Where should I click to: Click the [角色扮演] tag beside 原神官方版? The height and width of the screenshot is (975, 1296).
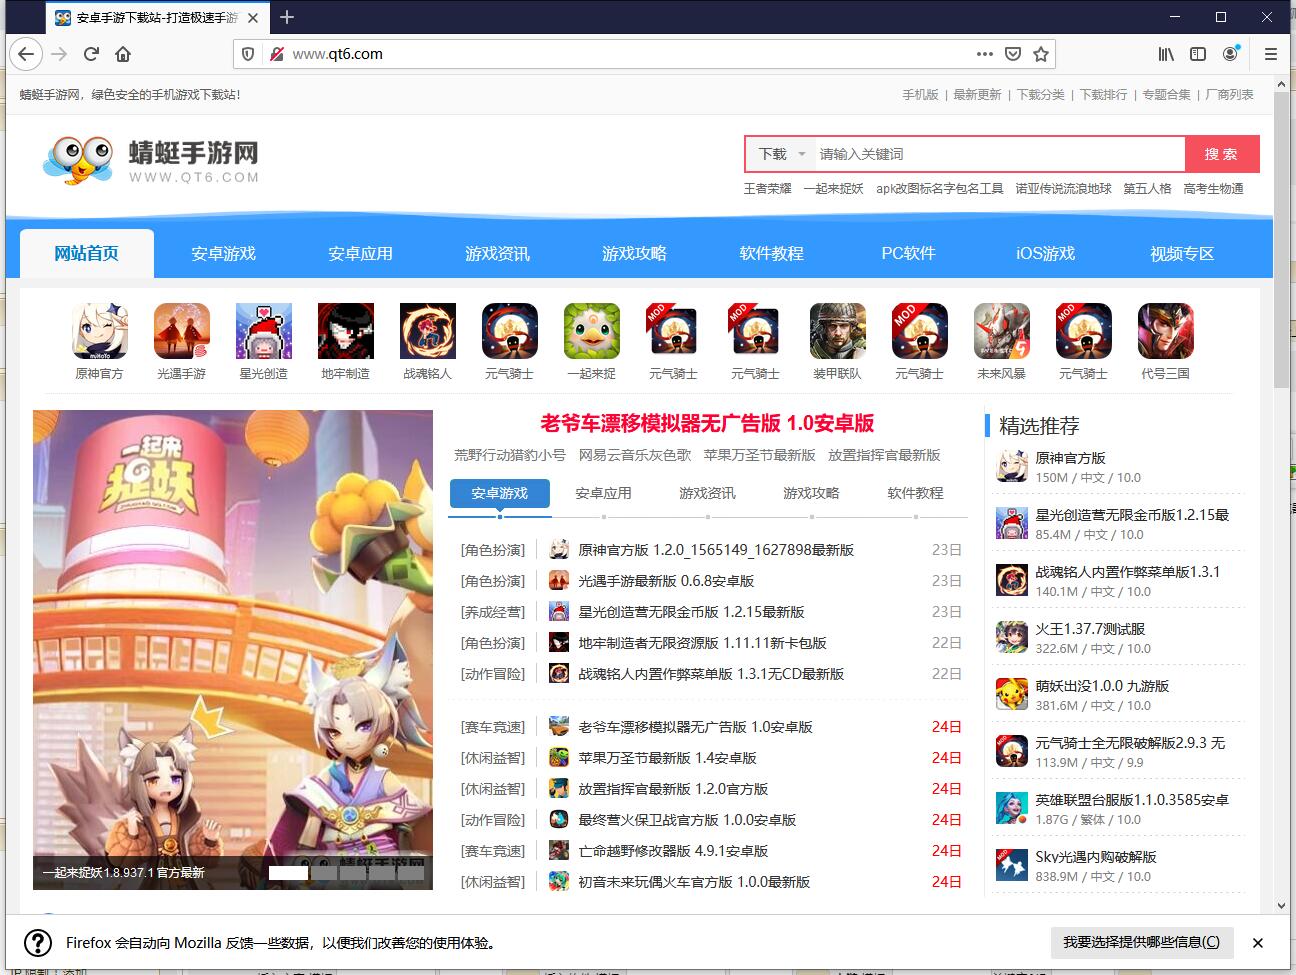(x=493, y=550)
